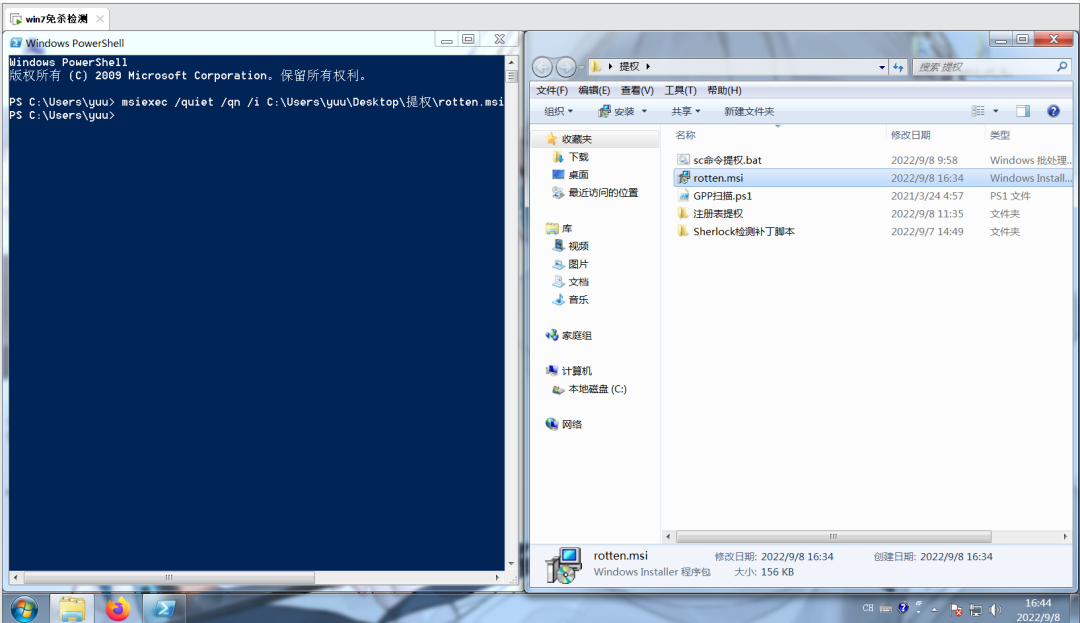Launch Firefox from the taskbar
1080x623 pixels.
pos(120,607)
